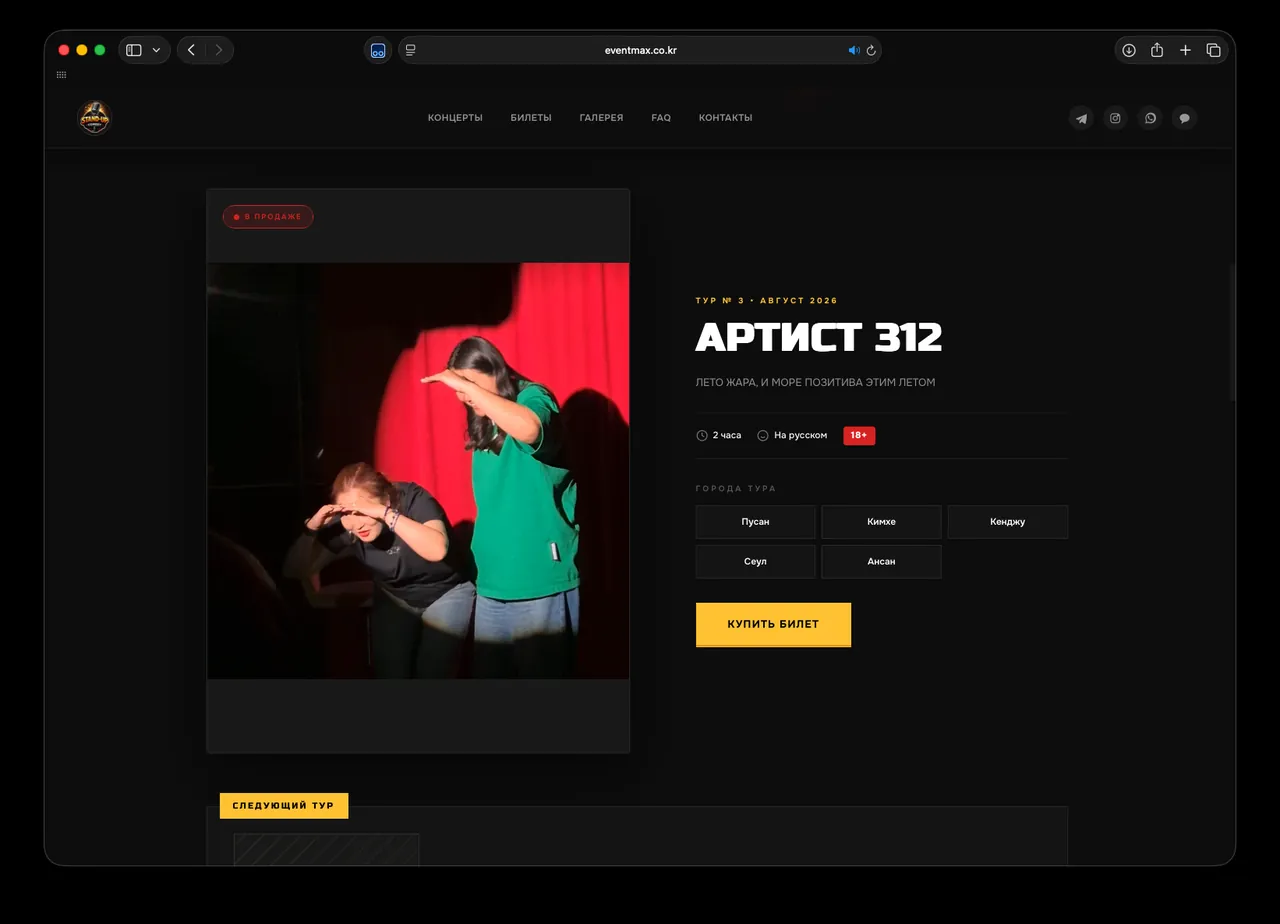The image size is (1280, 924).
Task: Open a new tab with plus icon
Action: click(x=1185, y=50)
